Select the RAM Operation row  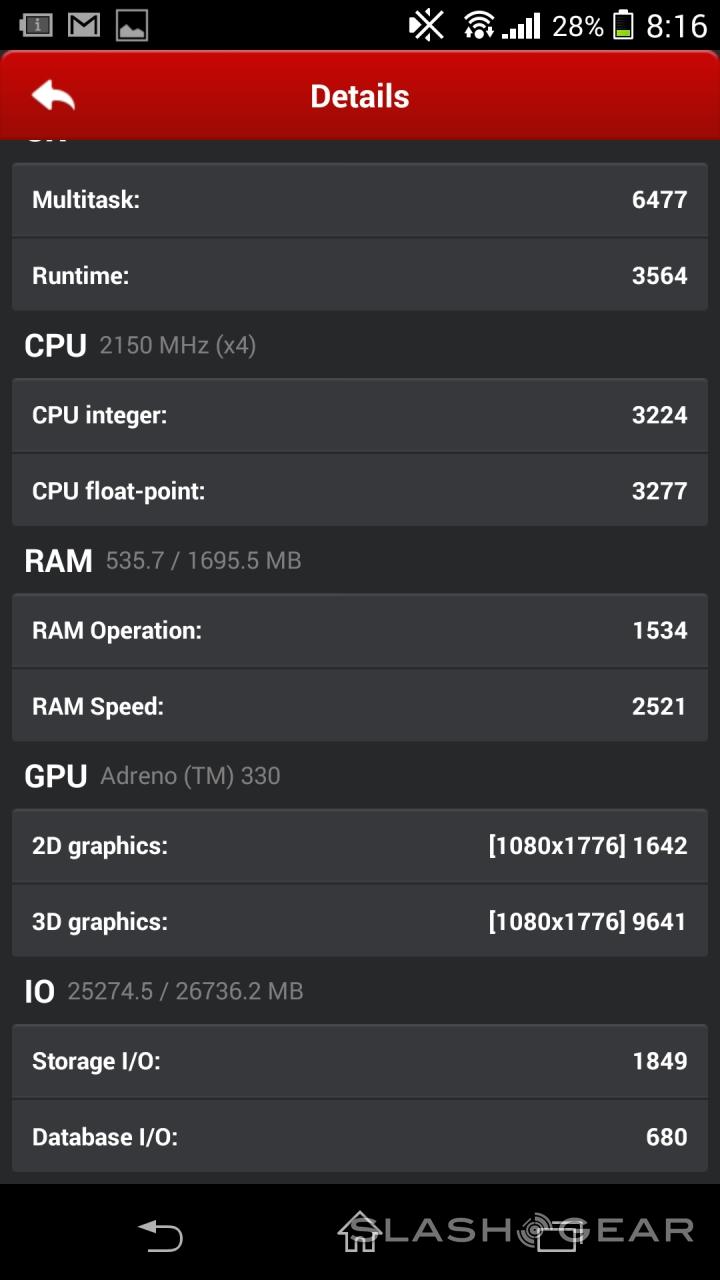tap(360, 630)
